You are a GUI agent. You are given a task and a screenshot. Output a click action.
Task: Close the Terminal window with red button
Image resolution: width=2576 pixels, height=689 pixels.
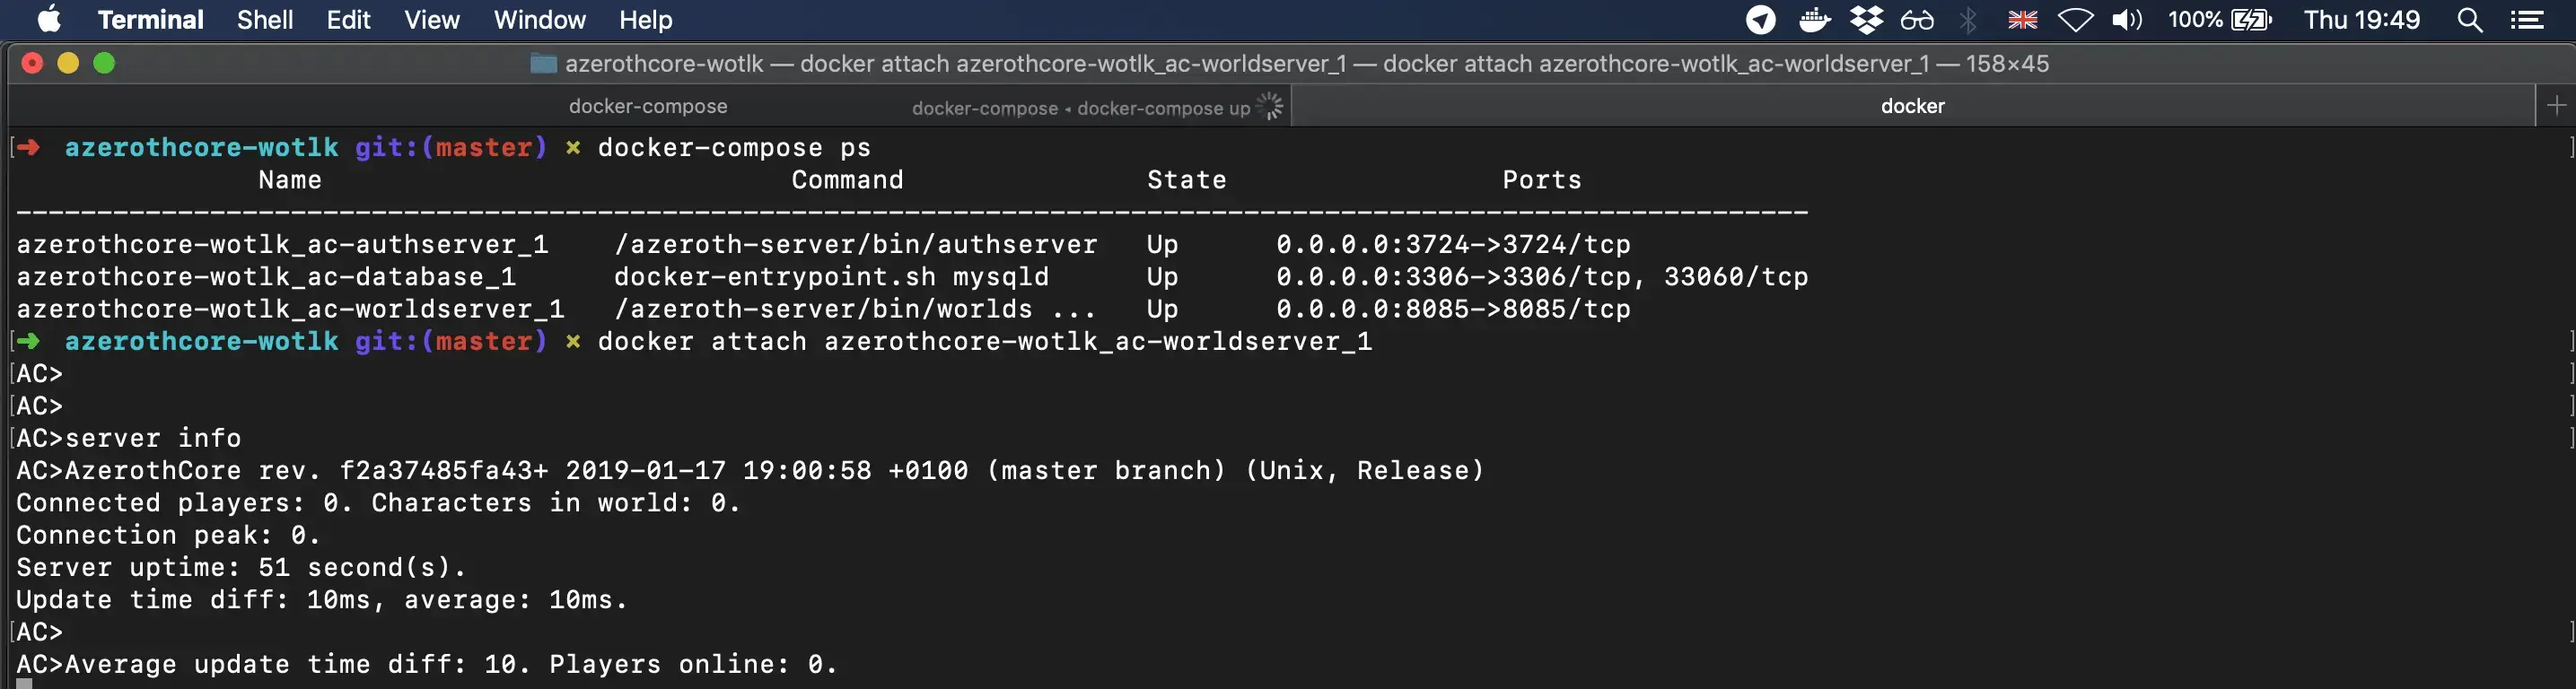32,63
